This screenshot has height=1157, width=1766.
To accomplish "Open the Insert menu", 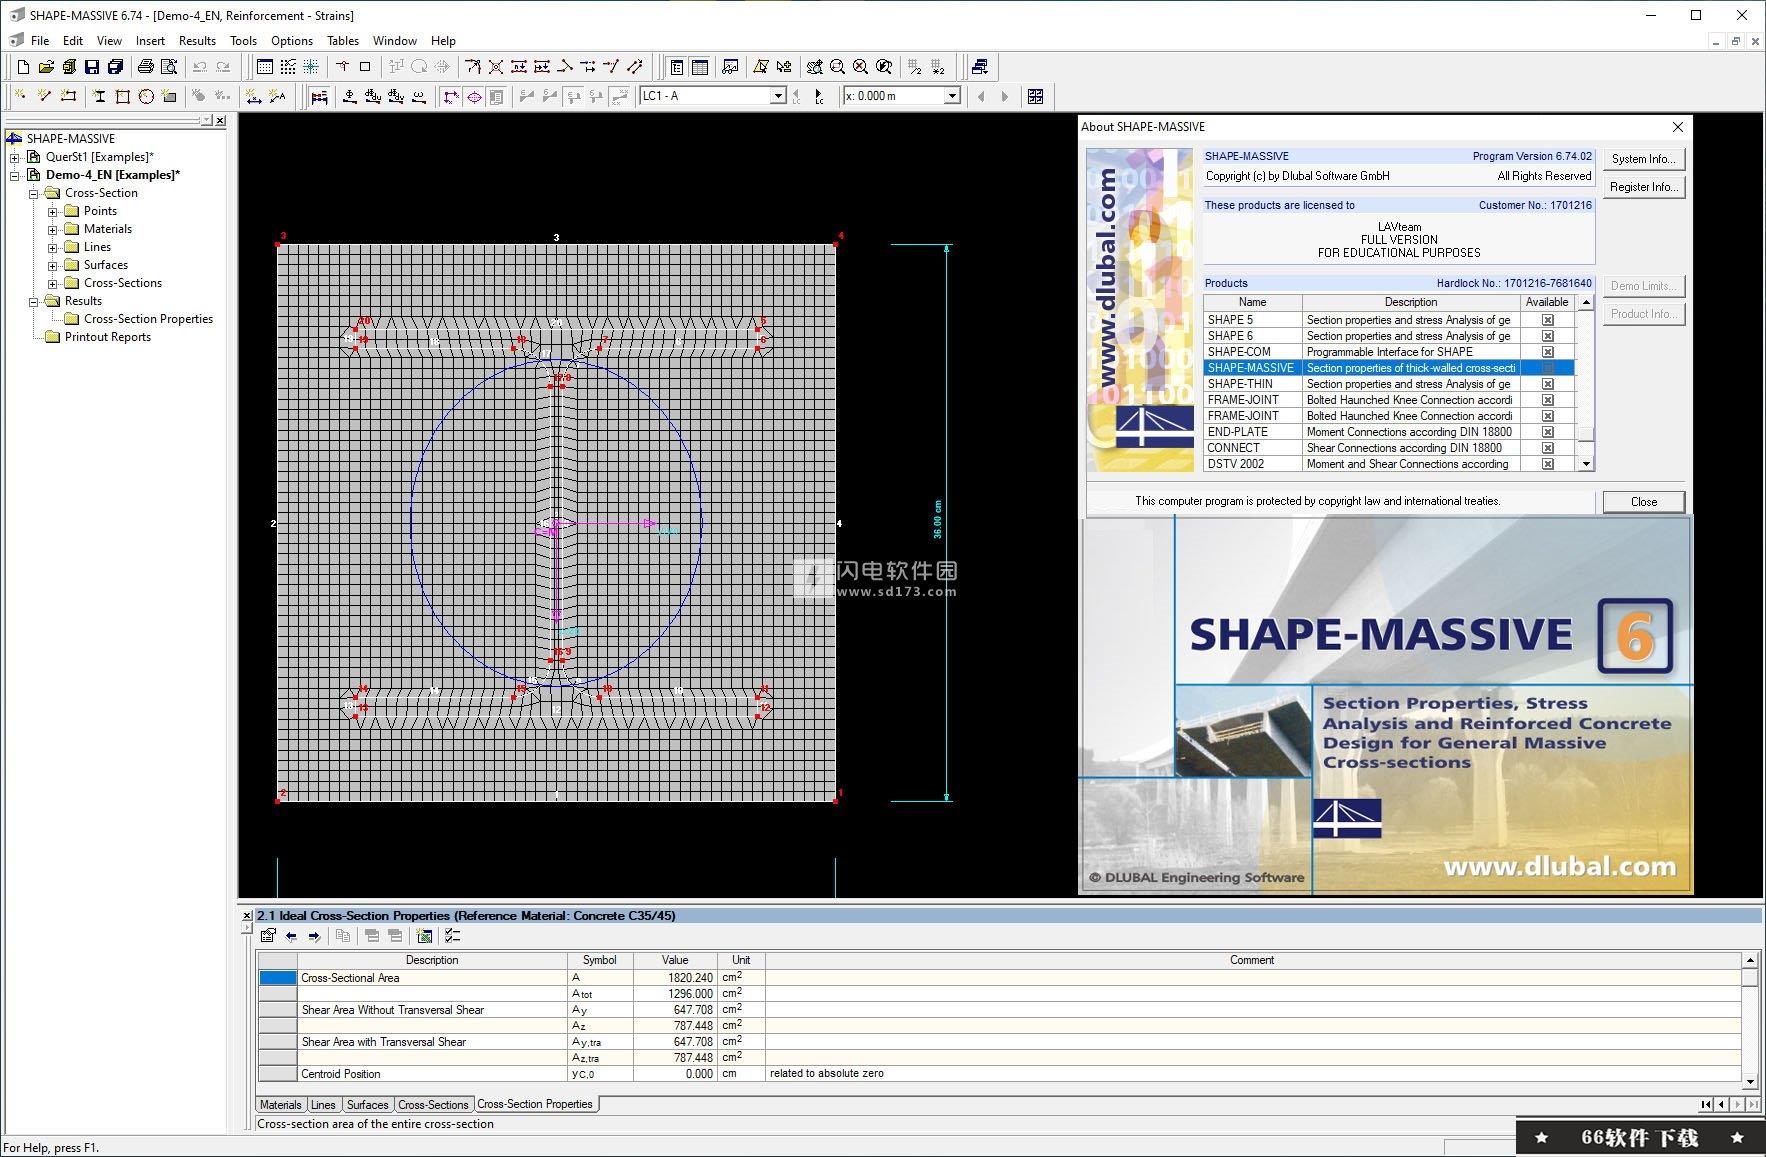I will [150, 41].
